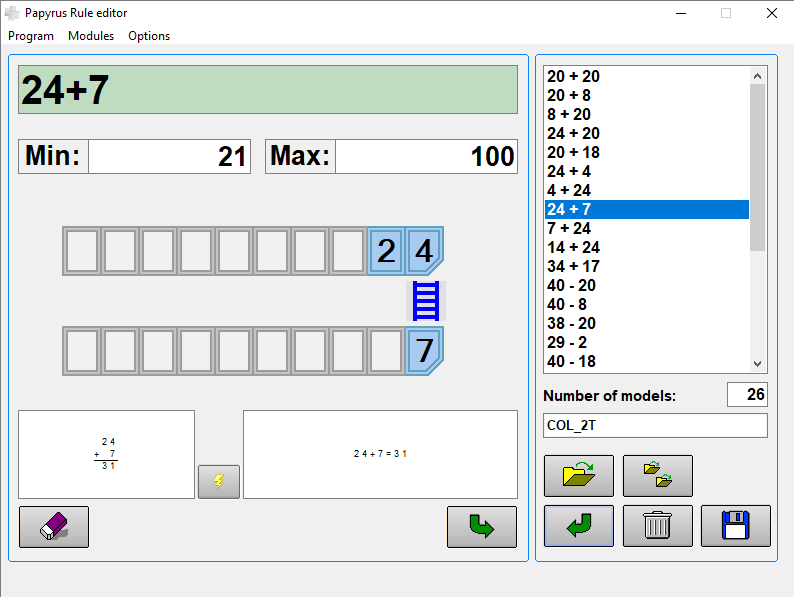Click the trash can delete icon
794x597 pixels.
pyautogui.click(x=657, y=526)
